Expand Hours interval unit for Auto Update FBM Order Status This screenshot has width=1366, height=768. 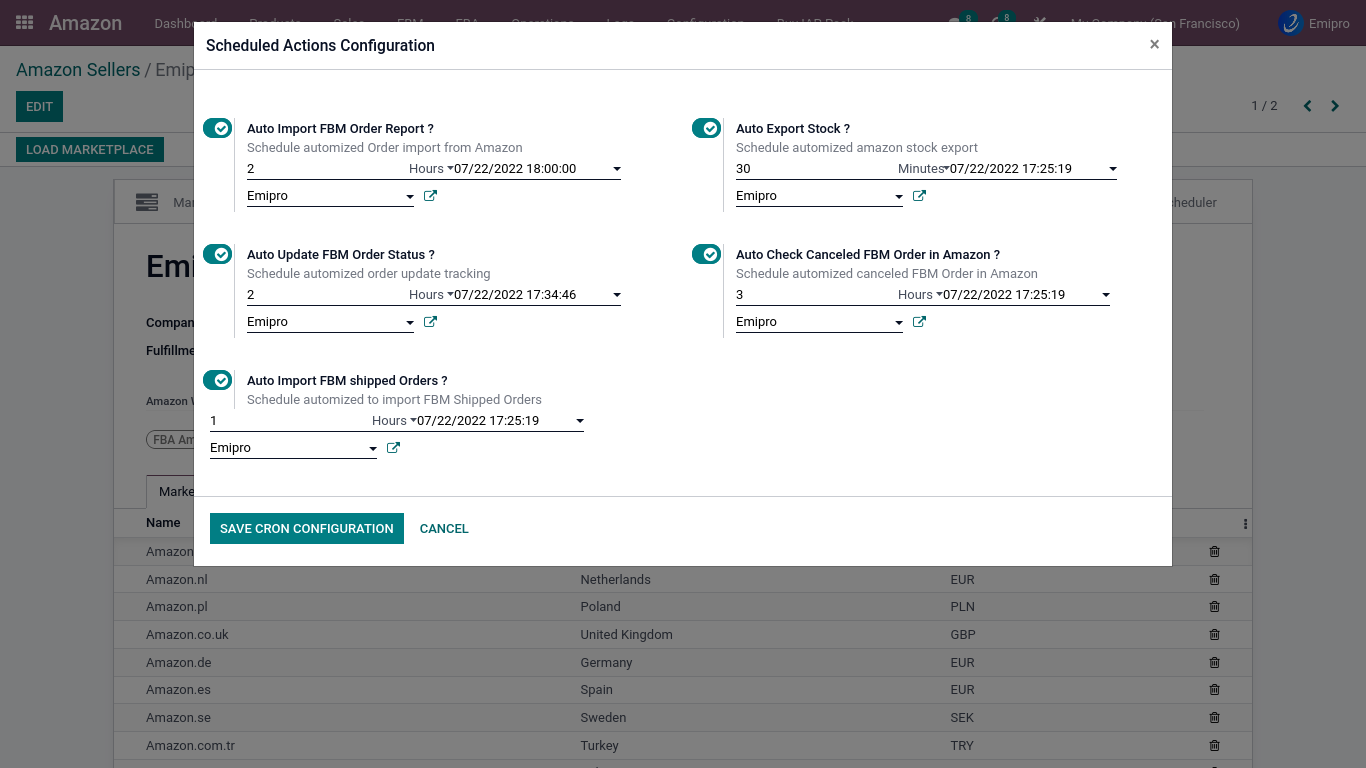click(x=430, y=295)
